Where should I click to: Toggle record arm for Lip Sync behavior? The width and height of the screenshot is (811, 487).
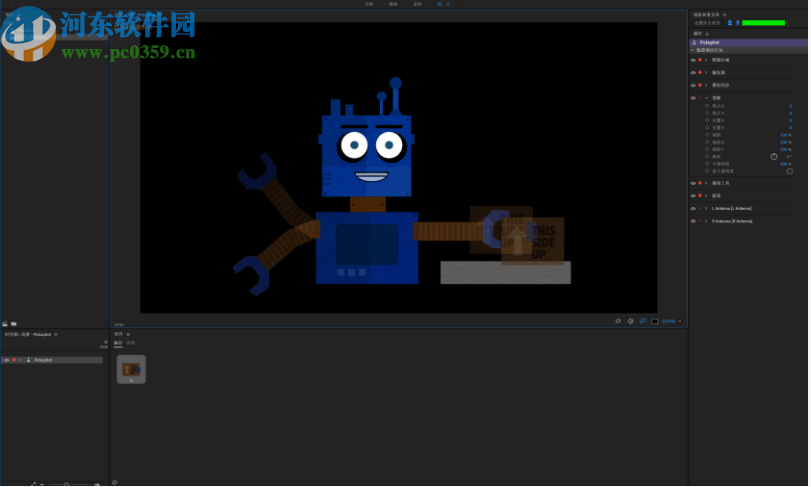click(700, 85)
